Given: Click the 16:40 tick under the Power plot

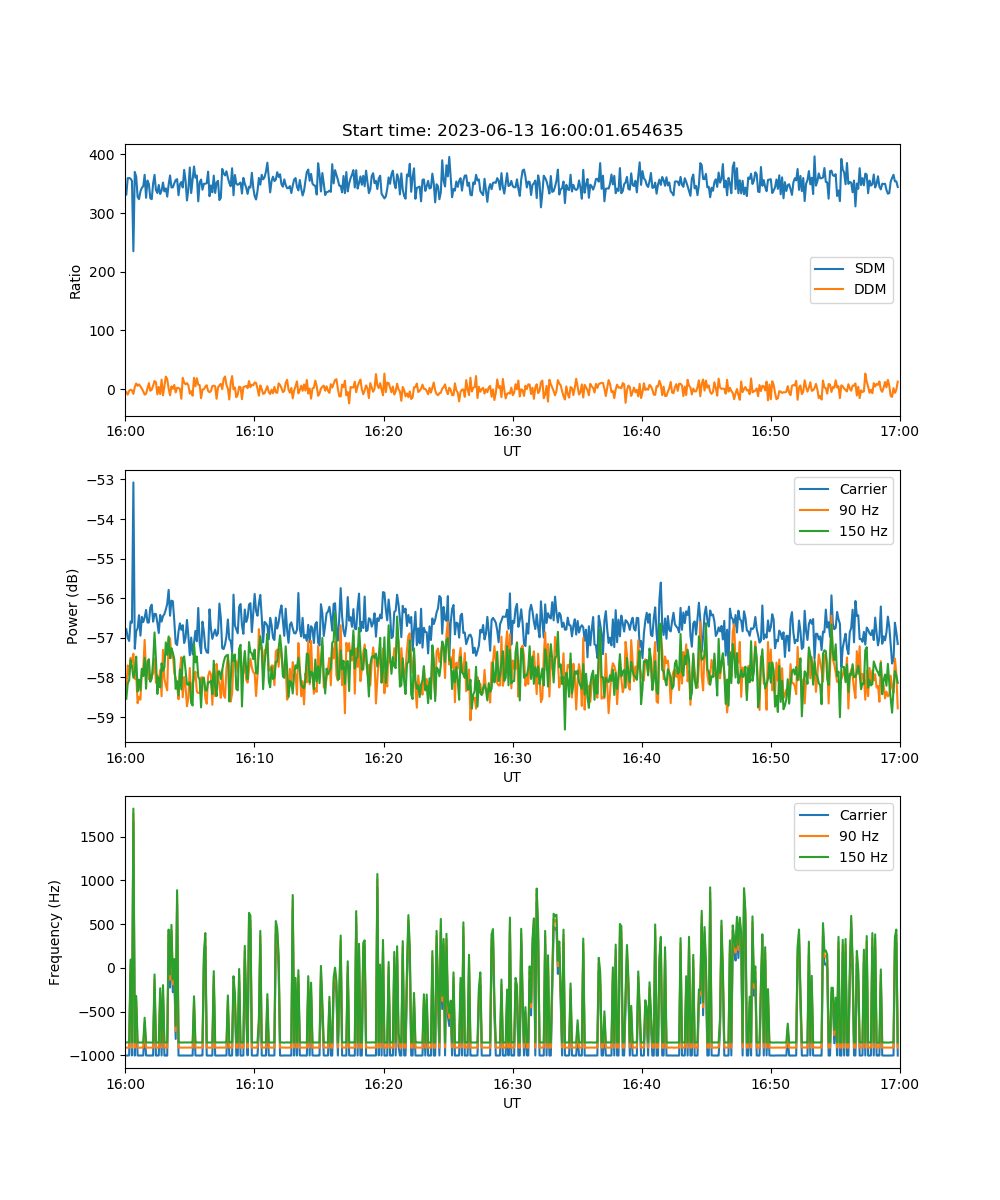Looking at the screenshot, I should click(x=641, y=757).
